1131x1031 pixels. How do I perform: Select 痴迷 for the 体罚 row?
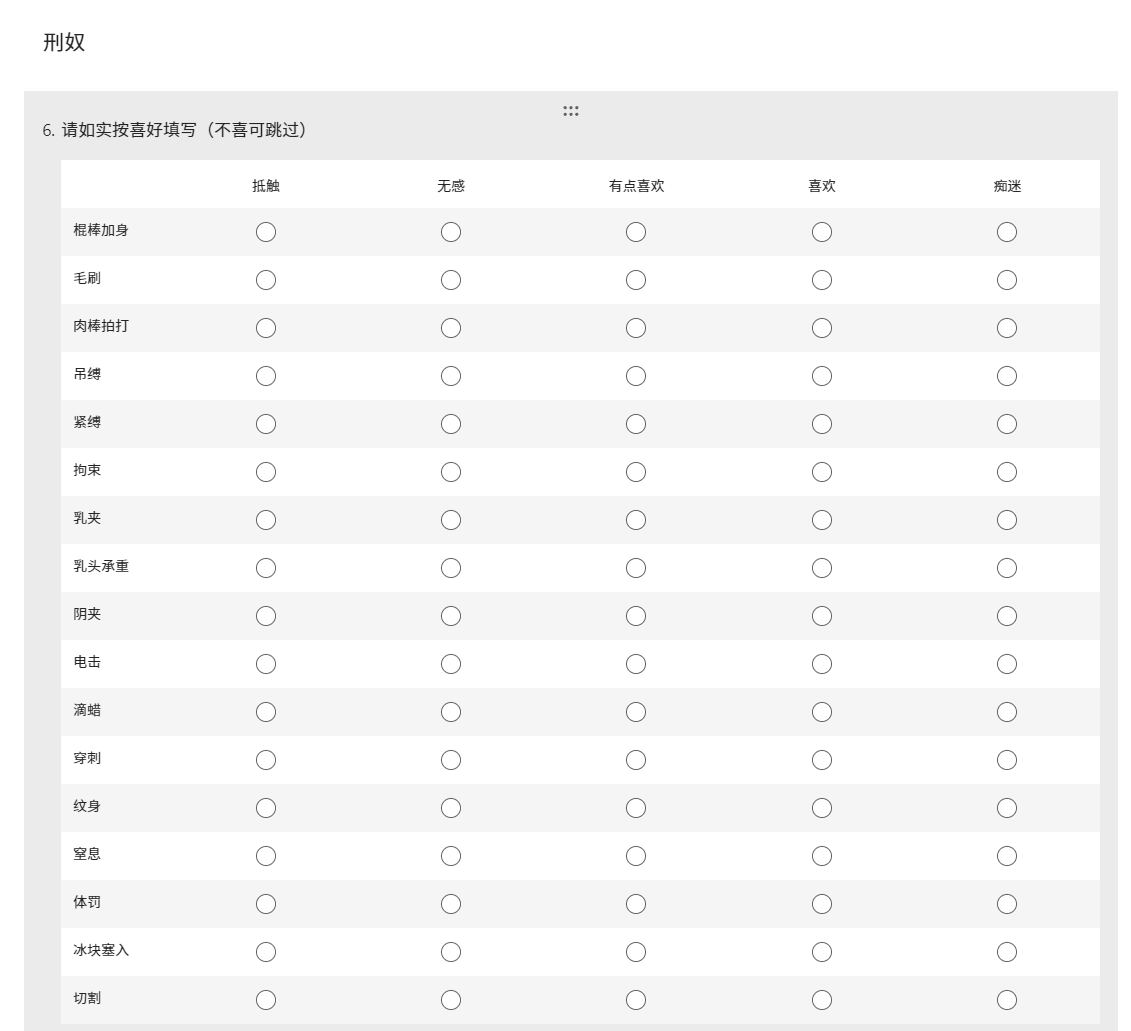tap(1007, 904)
